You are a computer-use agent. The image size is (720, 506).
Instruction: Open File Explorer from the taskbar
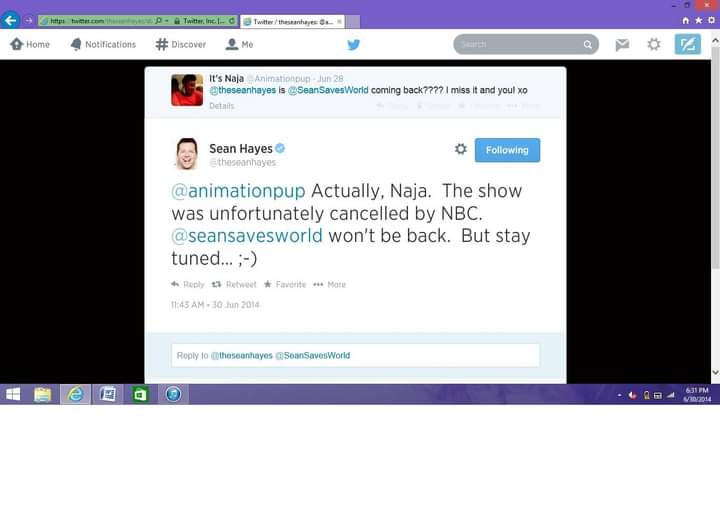point(43,394)
